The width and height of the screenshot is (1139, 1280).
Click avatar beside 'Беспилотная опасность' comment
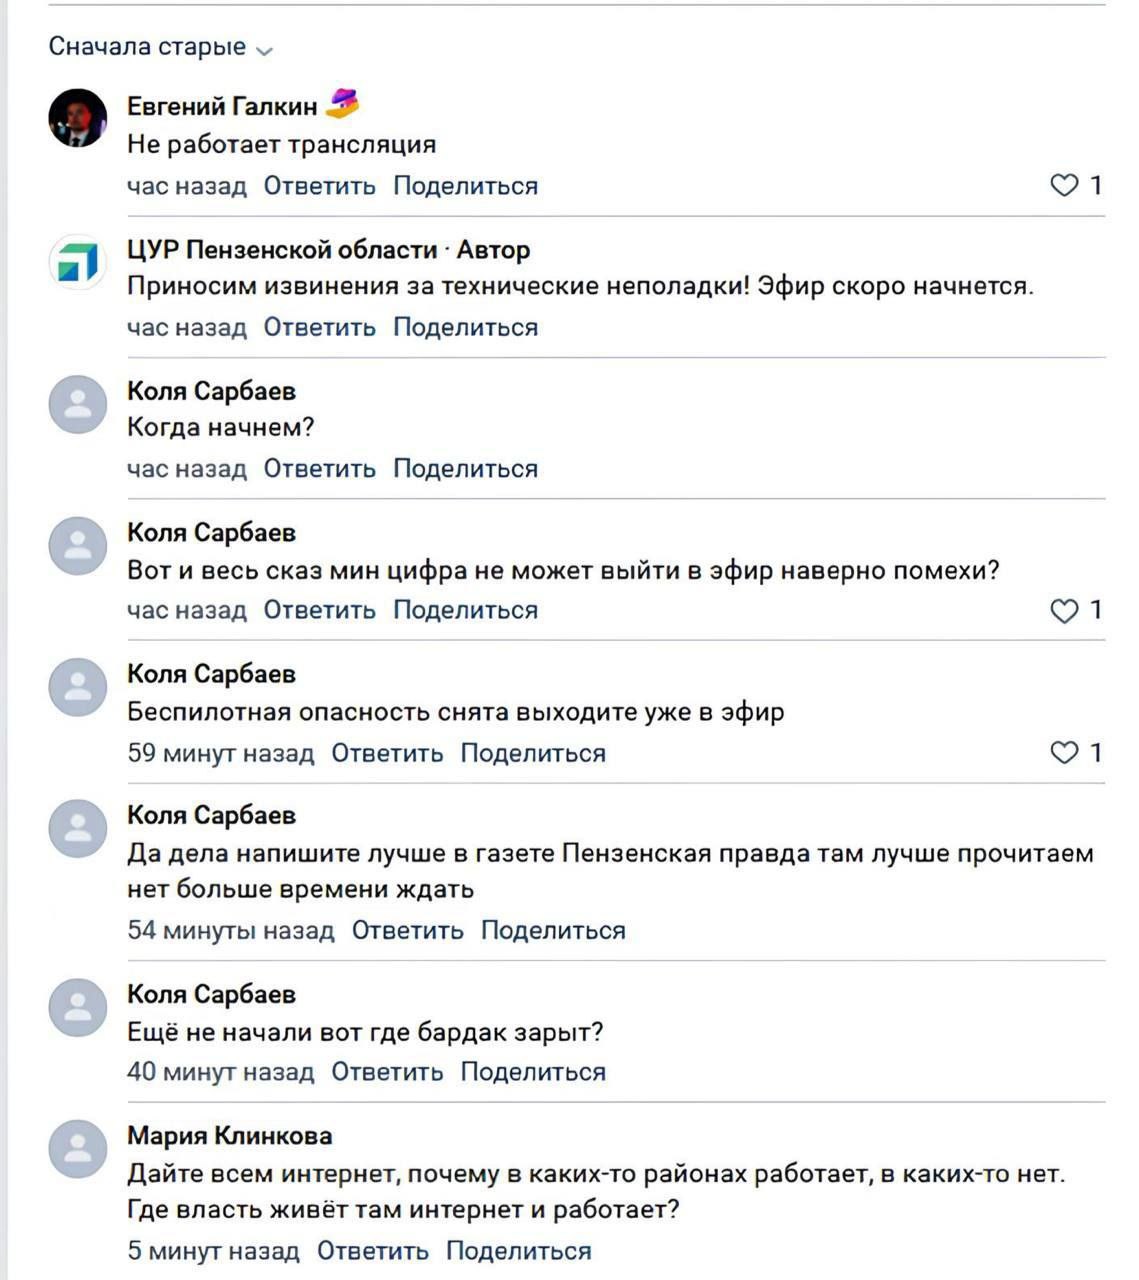click(77, 687)
